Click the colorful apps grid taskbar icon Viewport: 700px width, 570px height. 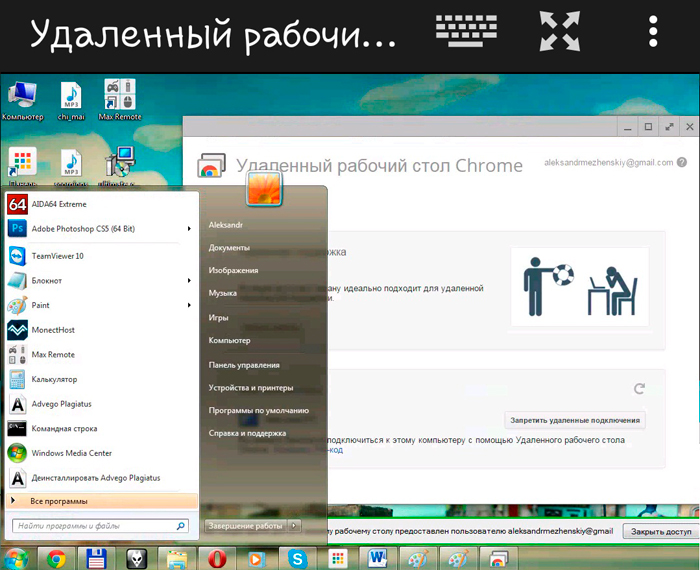pyautogui.click(x=338, y=558)
